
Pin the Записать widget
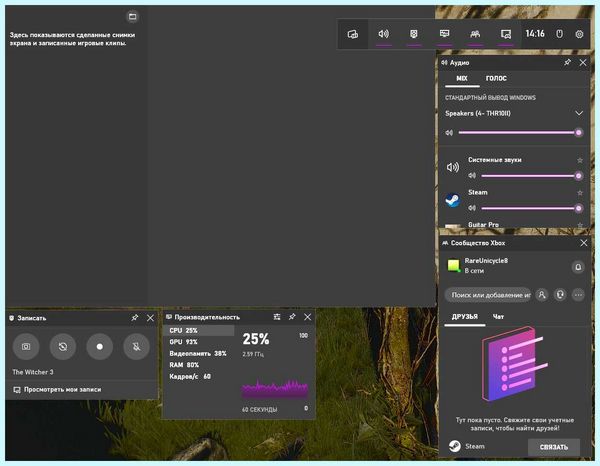135,318
